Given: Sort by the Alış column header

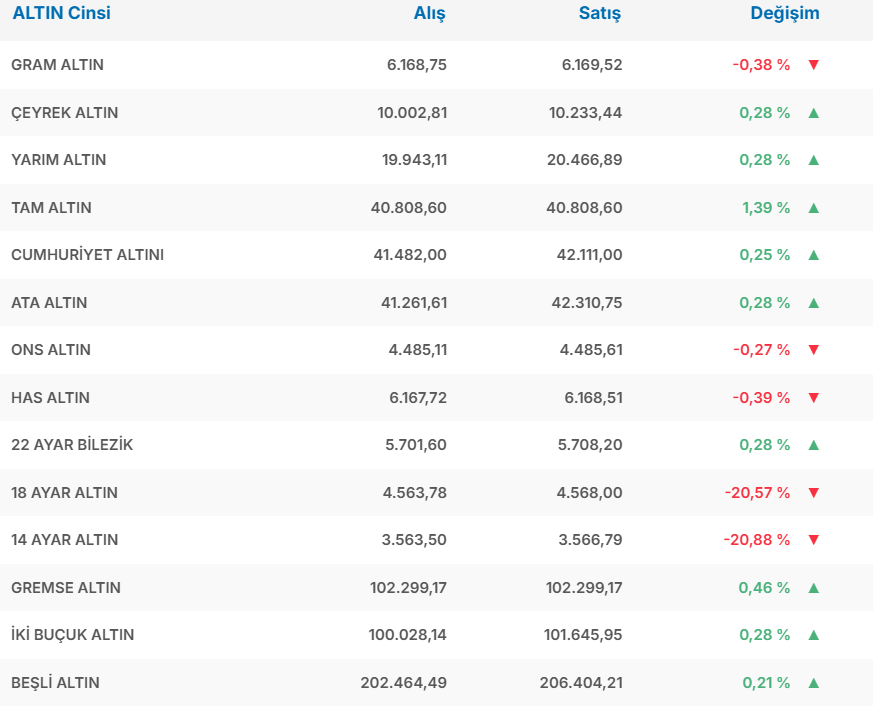Looking at the screenshot, I should click(430, 14).
